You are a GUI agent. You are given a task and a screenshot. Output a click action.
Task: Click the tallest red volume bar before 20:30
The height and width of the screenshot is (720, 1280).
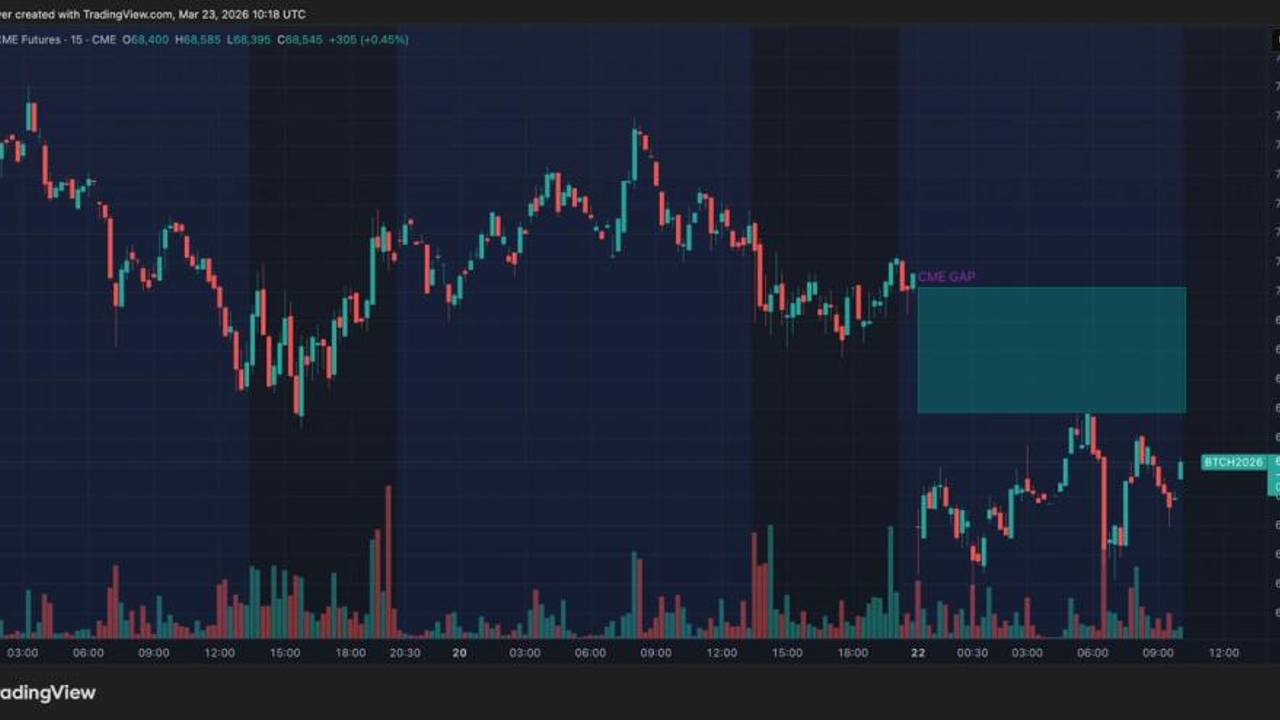pyautogui.click(x=388, y=560)
